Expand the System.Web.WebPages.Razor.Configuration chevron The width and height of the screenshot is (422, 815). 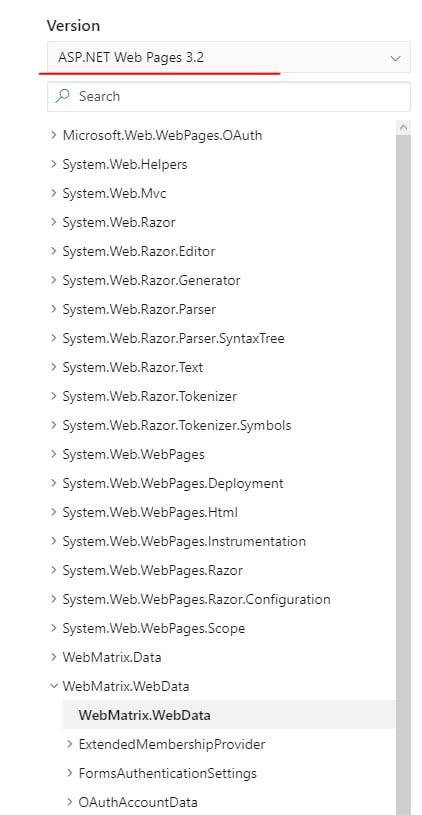(x=54, y=599)
